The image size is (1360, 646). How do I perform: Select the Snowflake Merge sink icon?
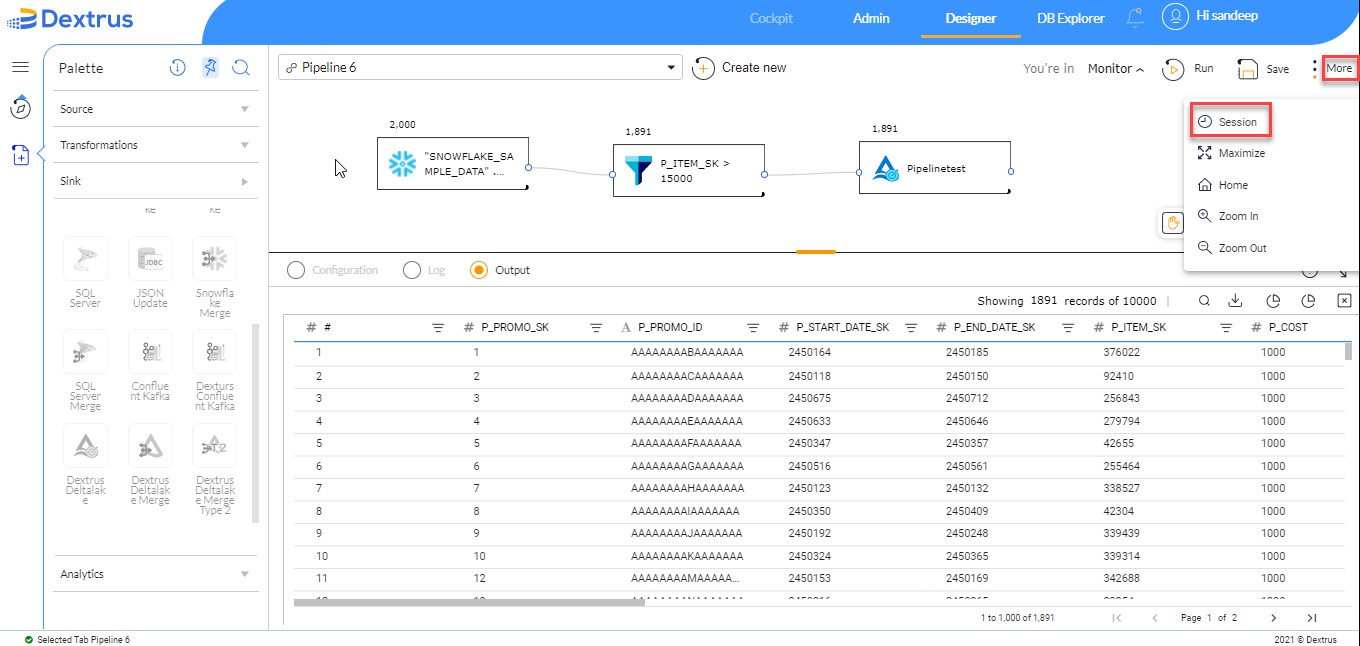click(214, 258)
